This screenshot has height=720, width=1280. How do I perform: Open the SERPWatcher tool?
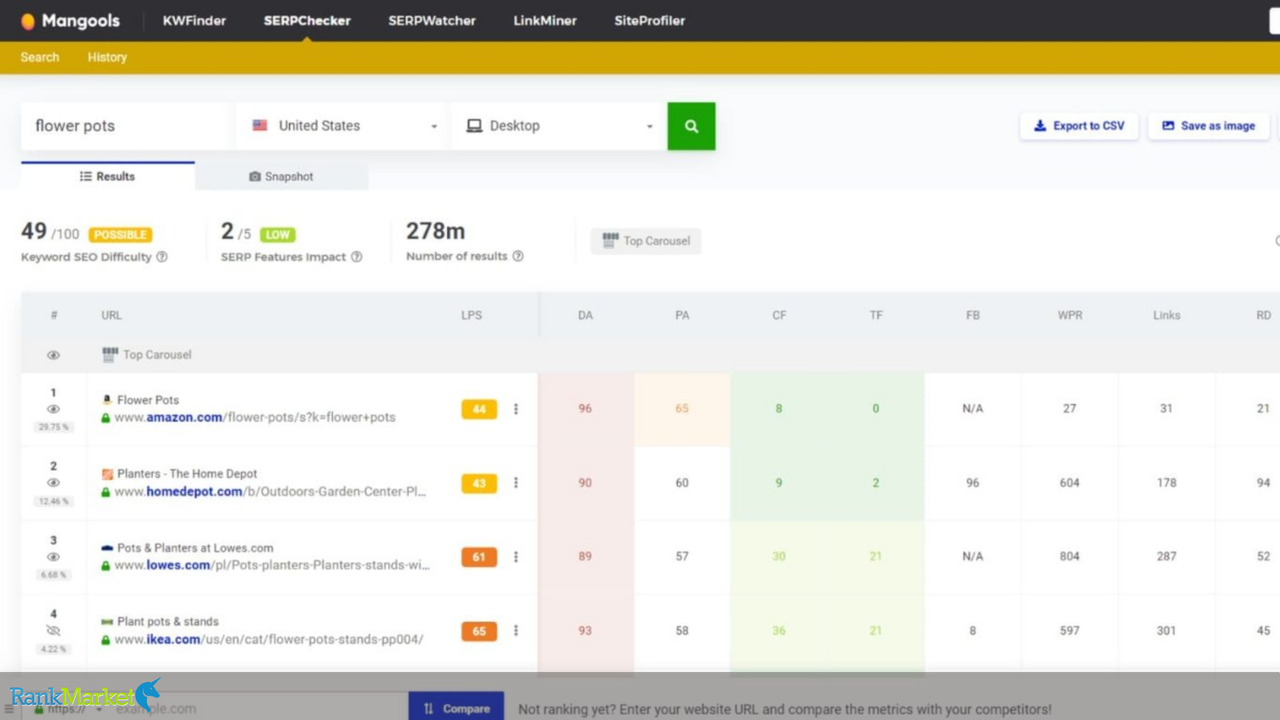tap(432, 21)
